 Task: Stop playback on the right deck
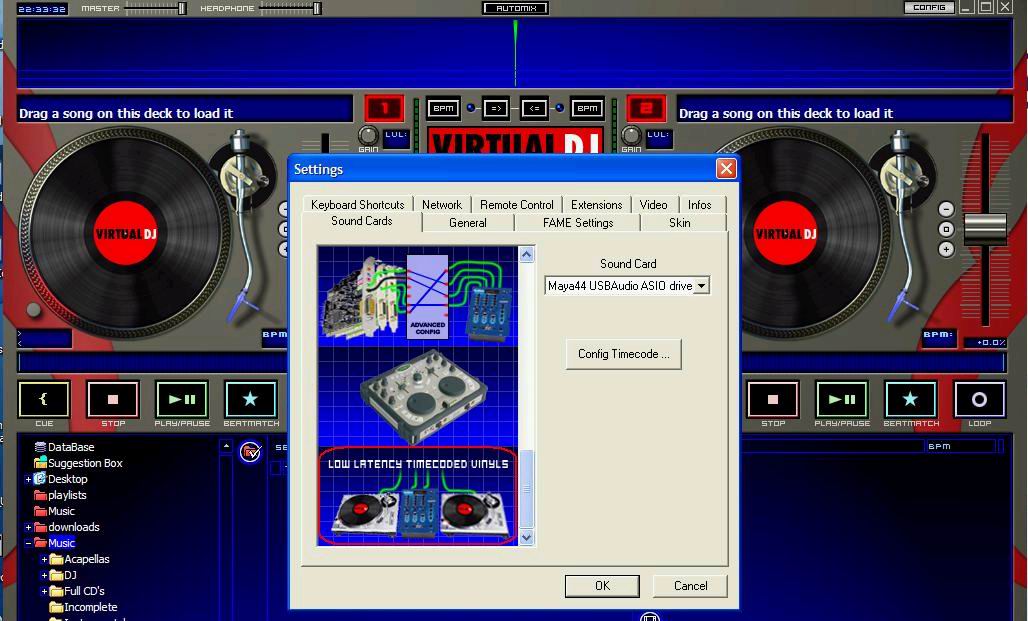coord(773,399)
